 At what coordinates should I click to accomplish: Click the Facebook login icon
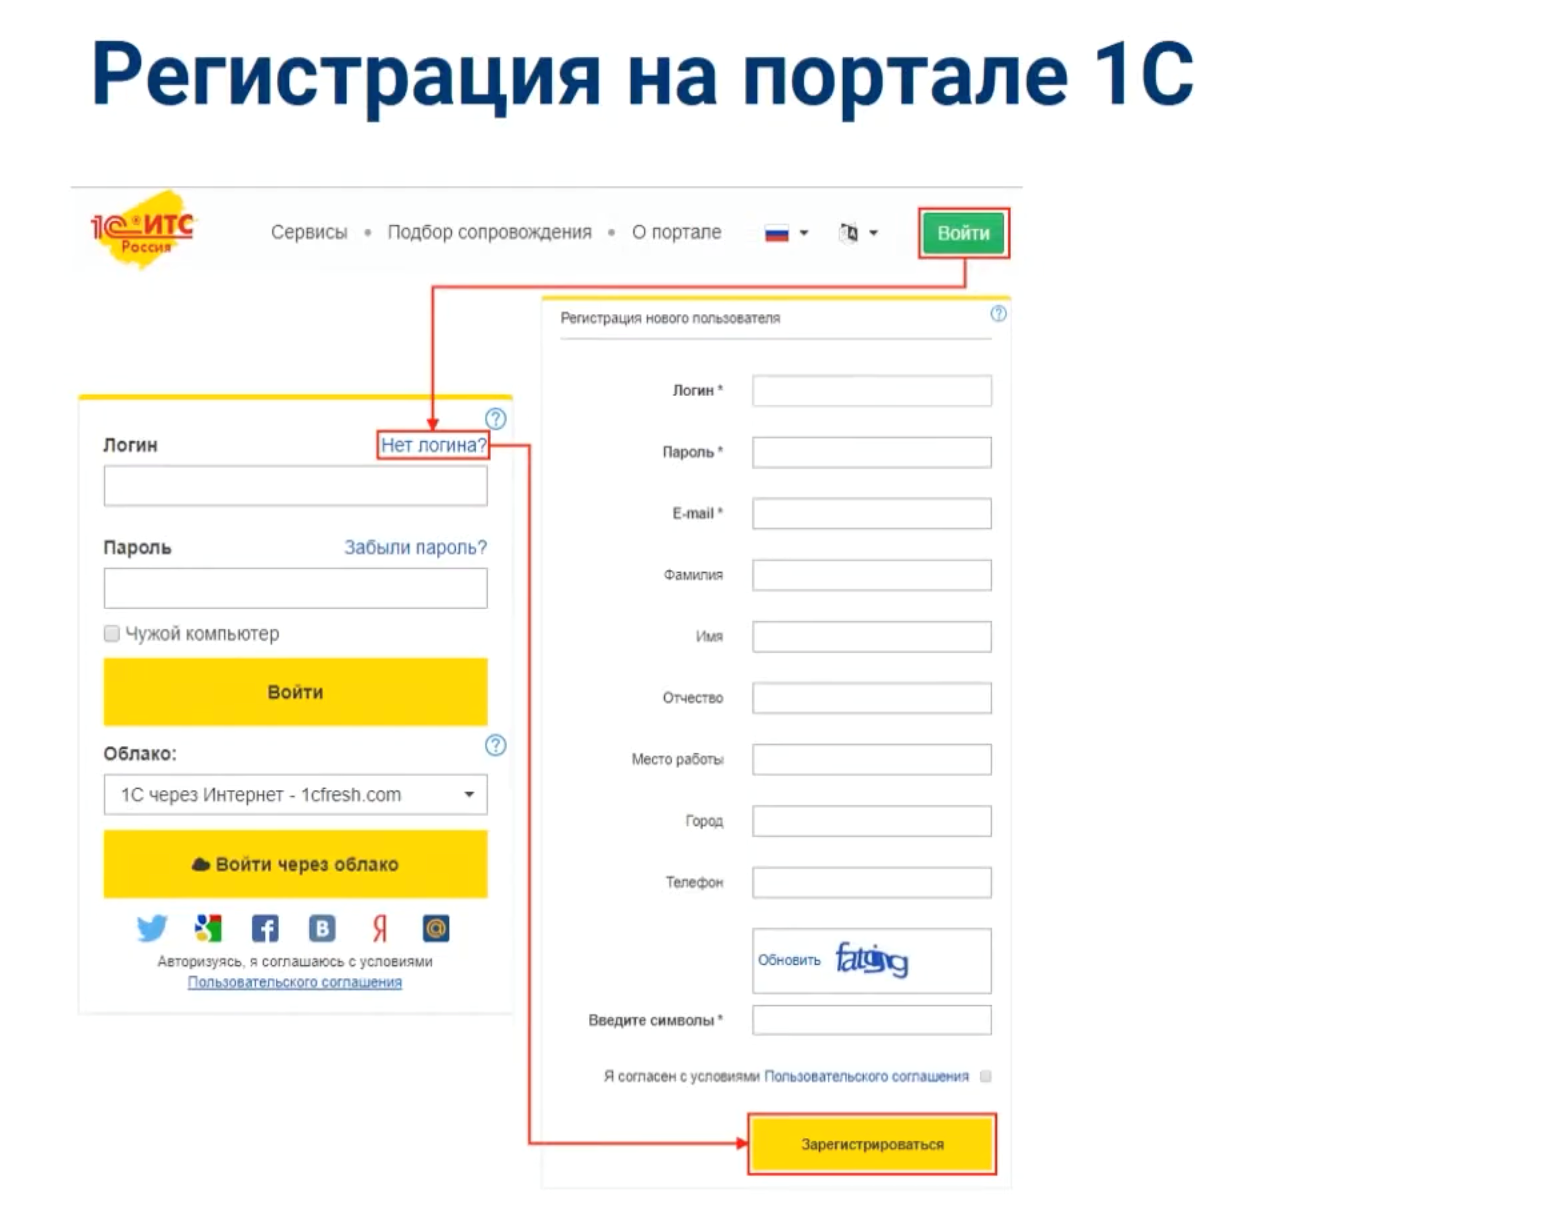(265, 929)
